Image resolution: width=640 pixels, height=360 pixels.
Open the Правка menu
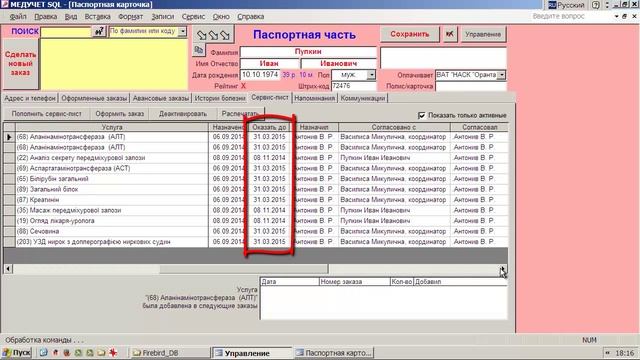tap(45, 17)
